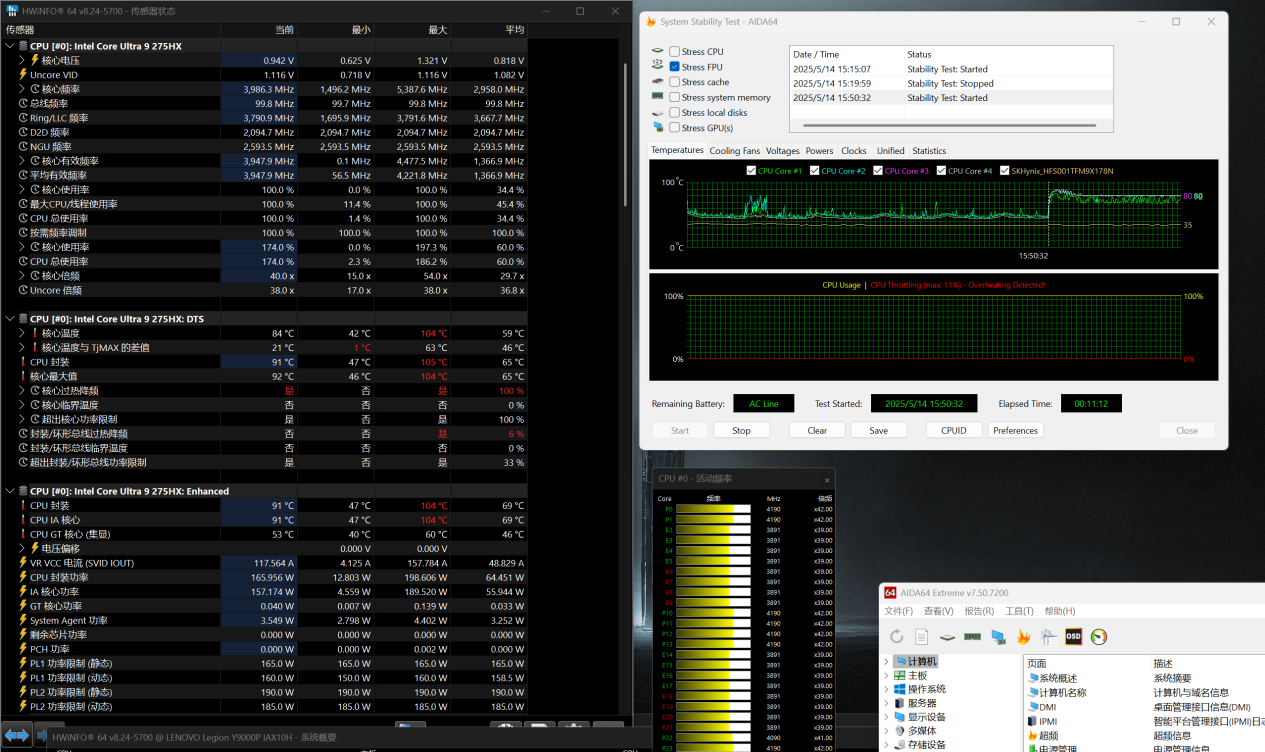This screenshot has height=752, width=1265.
Task: Click the CPU chip toolbar icon
Action: (x=947, y=637)
